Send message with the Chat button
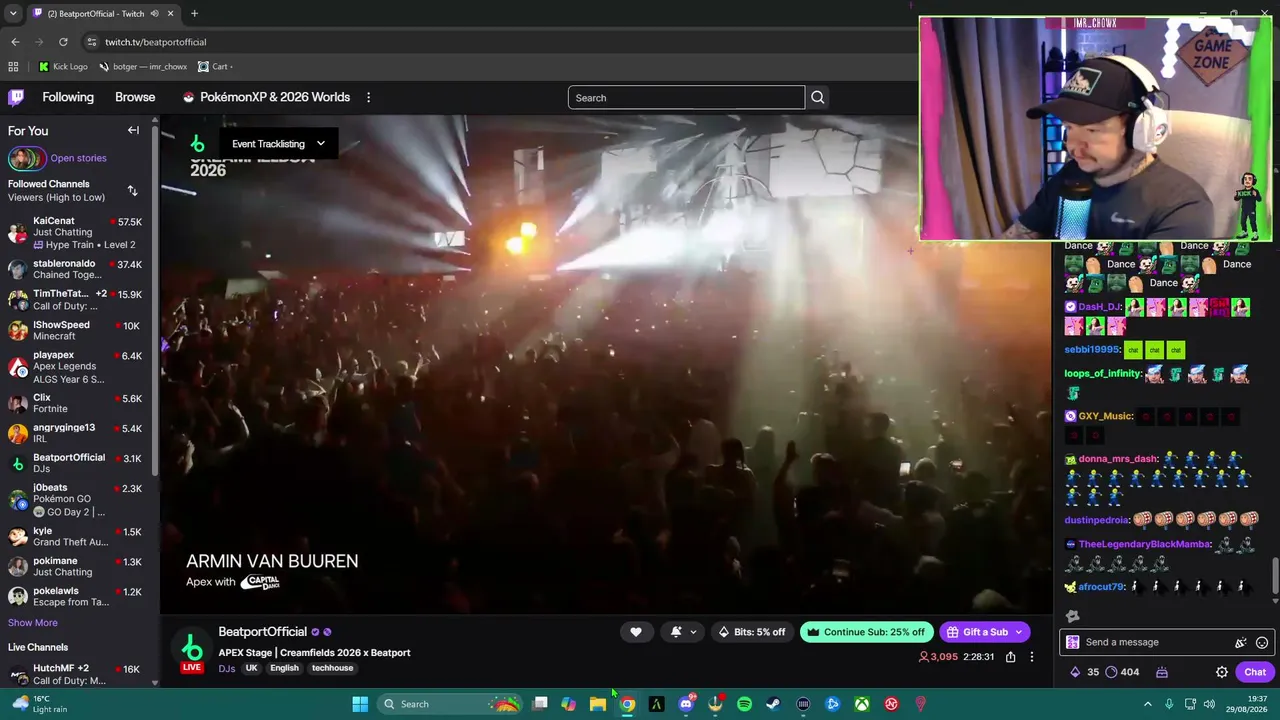This screenshot has height=720, width=1280. tap(1254, 672)
